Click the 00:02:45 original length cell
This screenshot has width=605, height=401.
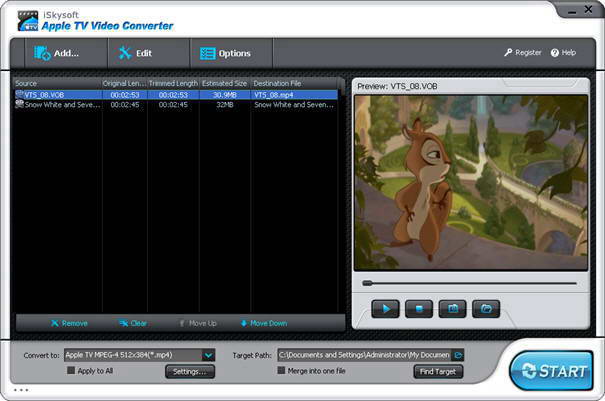[125, 105]
